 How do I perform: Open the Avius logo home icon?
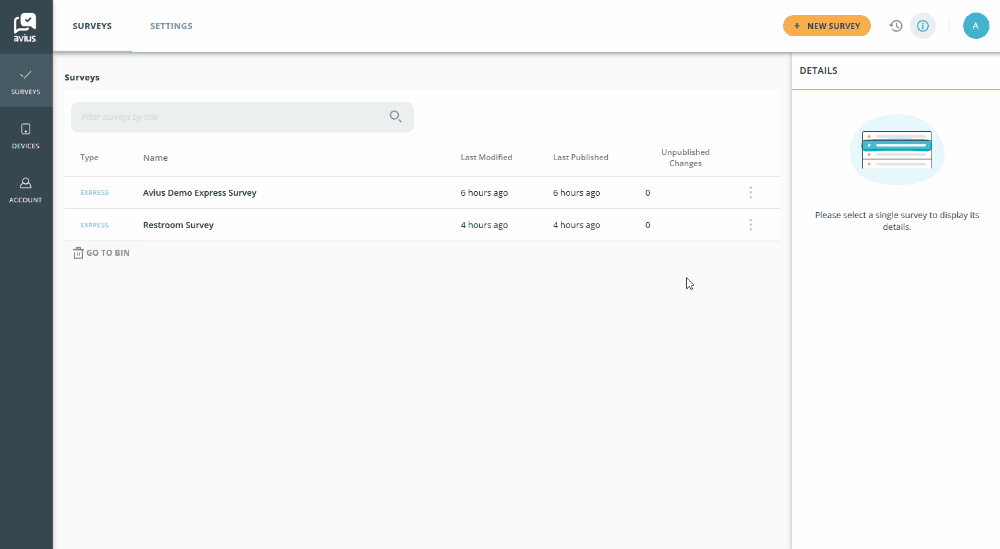(26, 27)
